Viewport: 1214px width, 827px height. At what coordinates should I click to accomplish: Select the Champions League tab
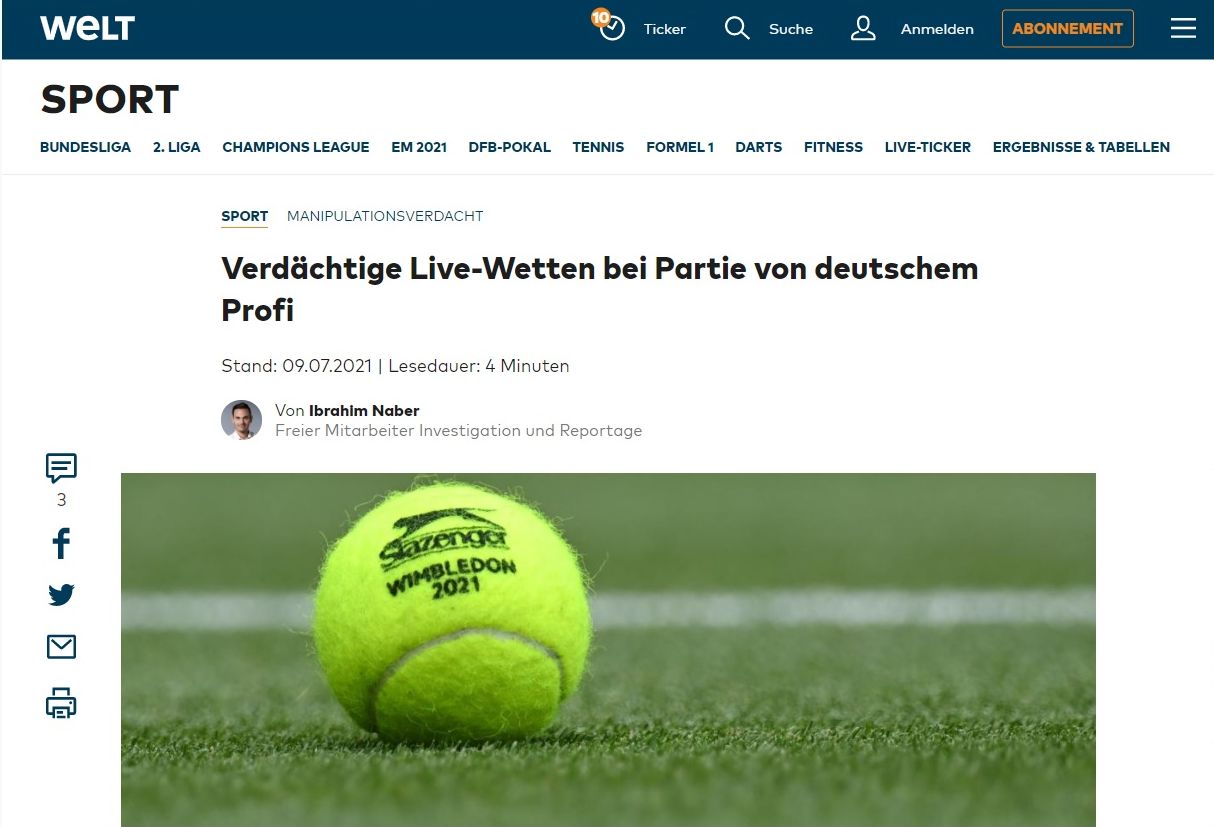coord(296,147)
